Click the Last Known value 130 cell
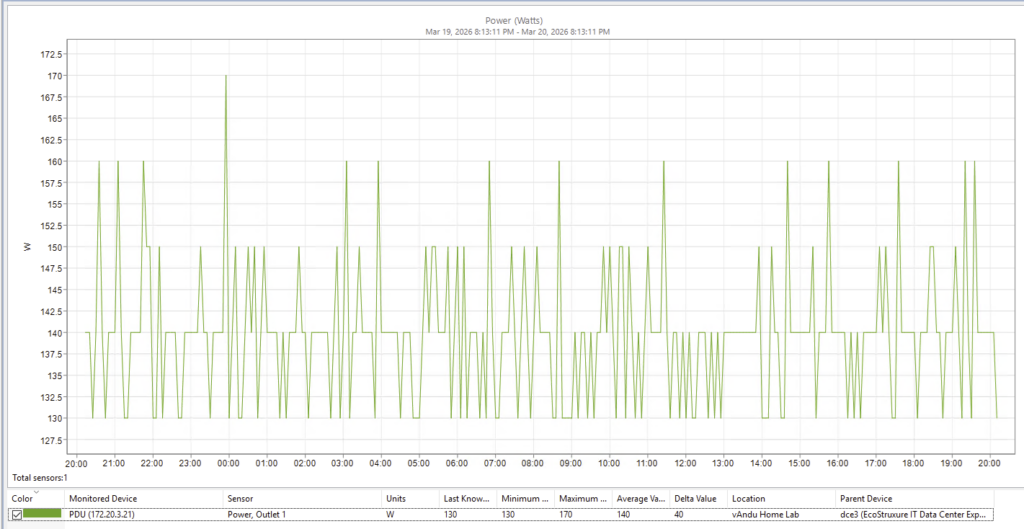 coord(468,515)
